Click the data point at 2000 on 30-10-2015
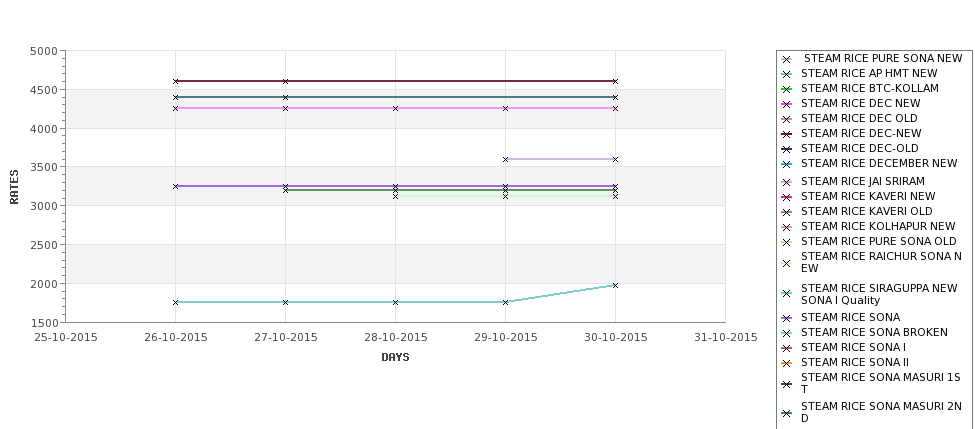 coord(615,285)
